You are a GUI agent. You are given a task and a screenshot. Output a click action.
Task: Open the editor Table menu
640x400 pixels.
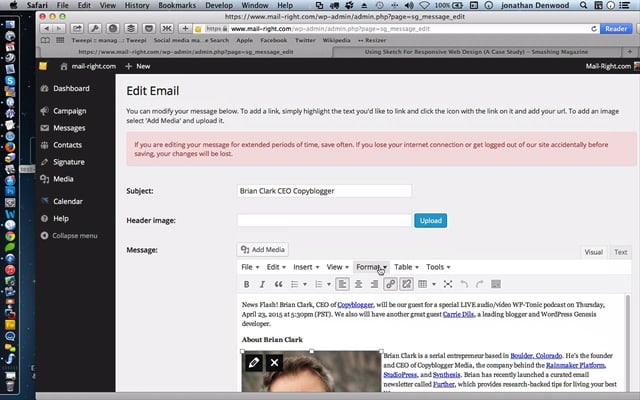pos(406,267)
